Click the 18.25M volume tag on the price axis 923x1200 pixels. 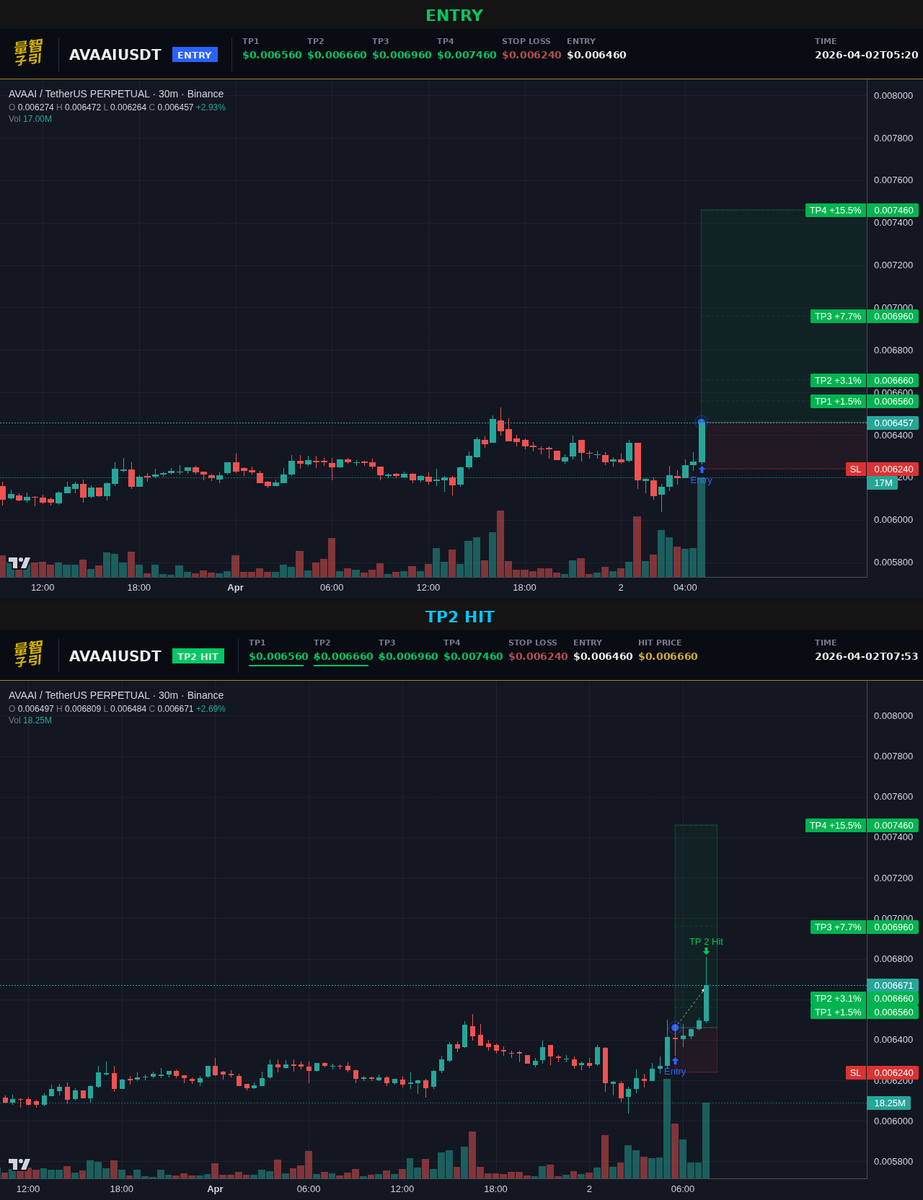[x=889, y=1103]
